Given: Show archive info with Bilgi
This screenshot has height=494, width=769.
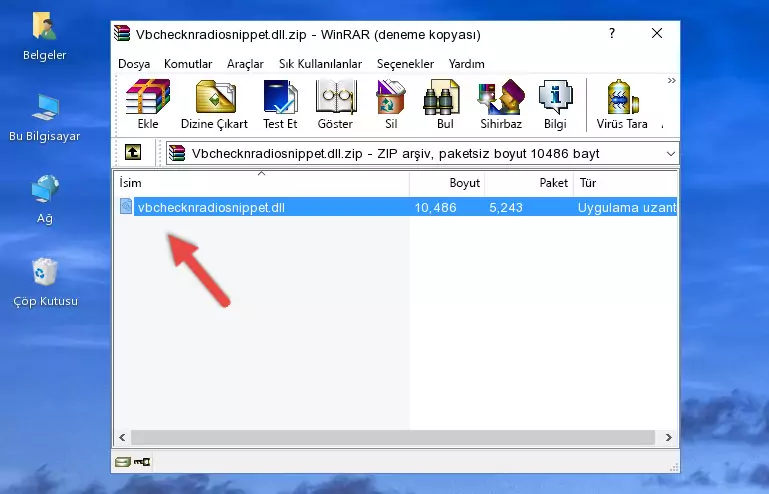Looking at the screenshot, I should click(x=555, y=104).
